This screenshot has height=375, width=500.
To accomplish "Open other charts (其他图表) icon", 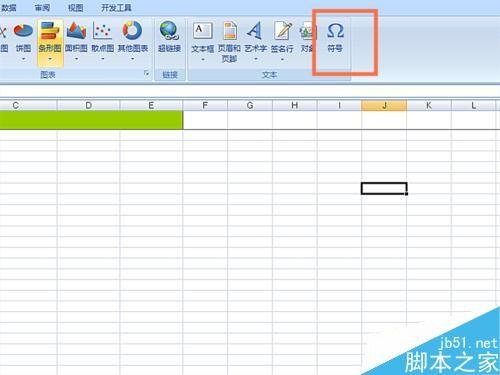I will [x=132, y=31].
